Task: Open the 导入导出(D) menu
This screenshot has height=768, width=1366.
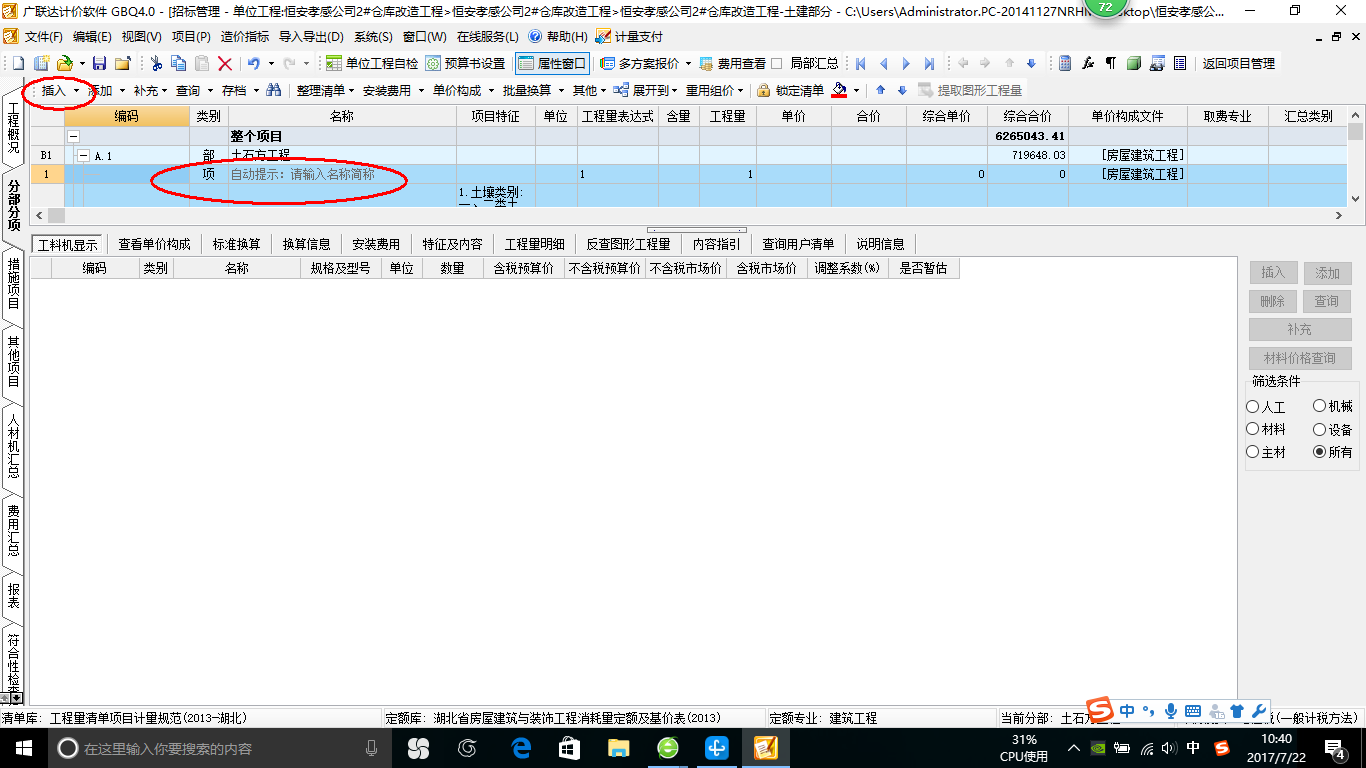Action: pyautogui.click(x=311, y=37)
